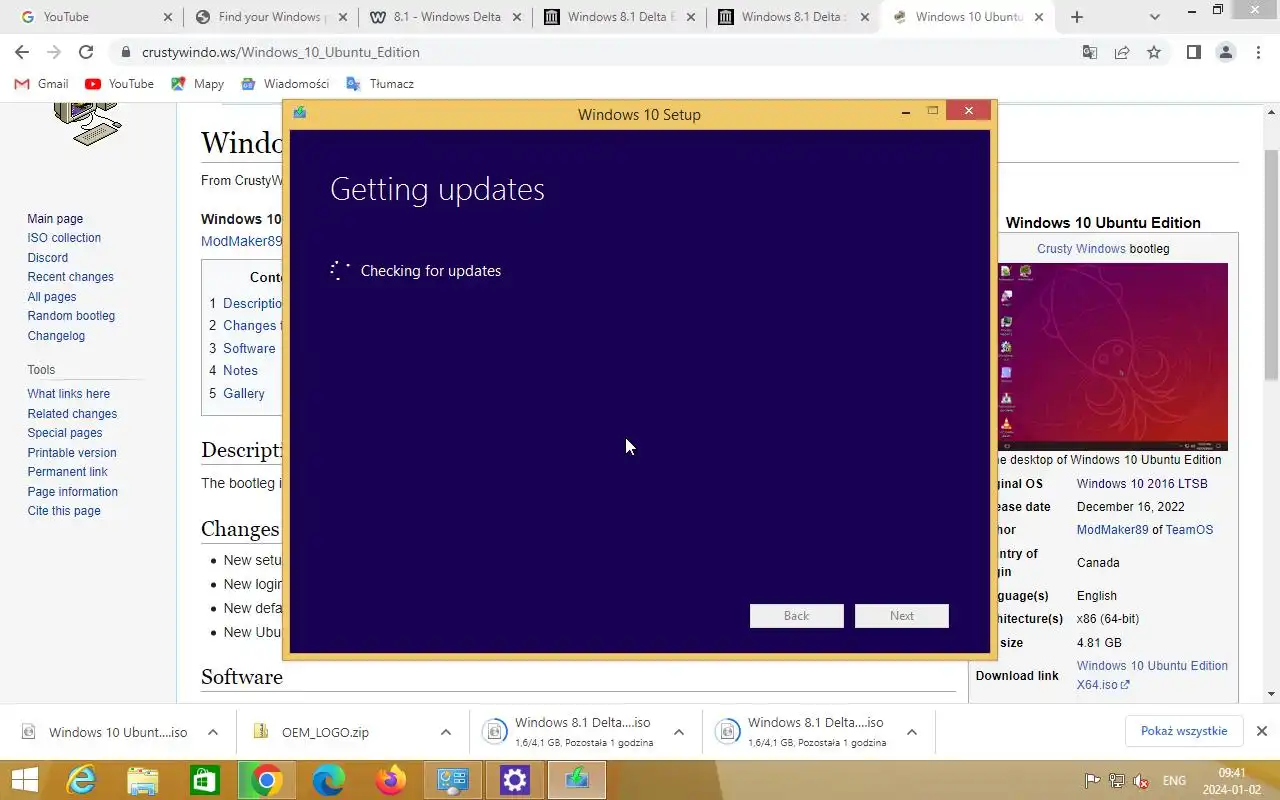Open the Wiadomości bookmark
This screenshot has width=1280, height=800.
286,84
